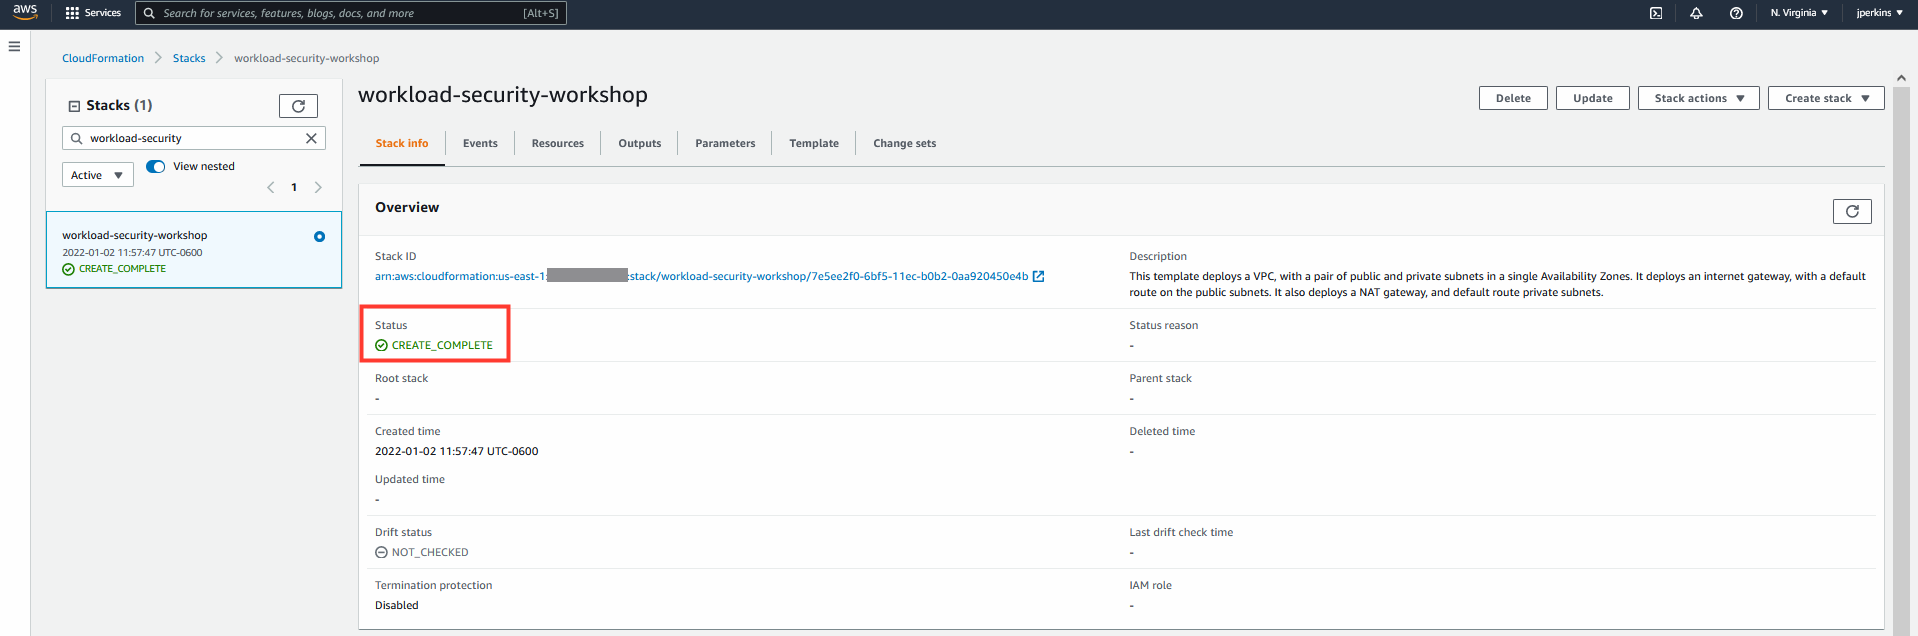Viewport: 1918px width, 636px height.
Task: Click the NOT_CHECKED drift status
Action: tap(422, 553)
